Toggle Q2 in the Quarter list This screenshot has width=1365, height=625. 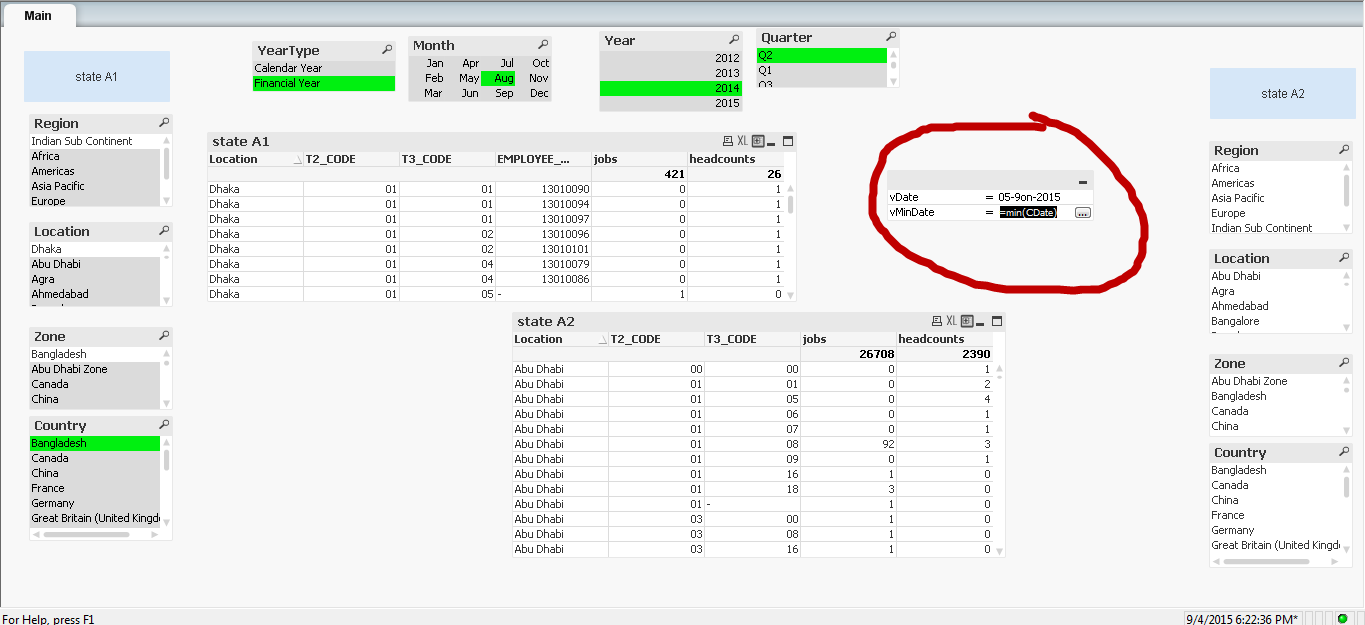pyautogui.click(x=822, y=55)
